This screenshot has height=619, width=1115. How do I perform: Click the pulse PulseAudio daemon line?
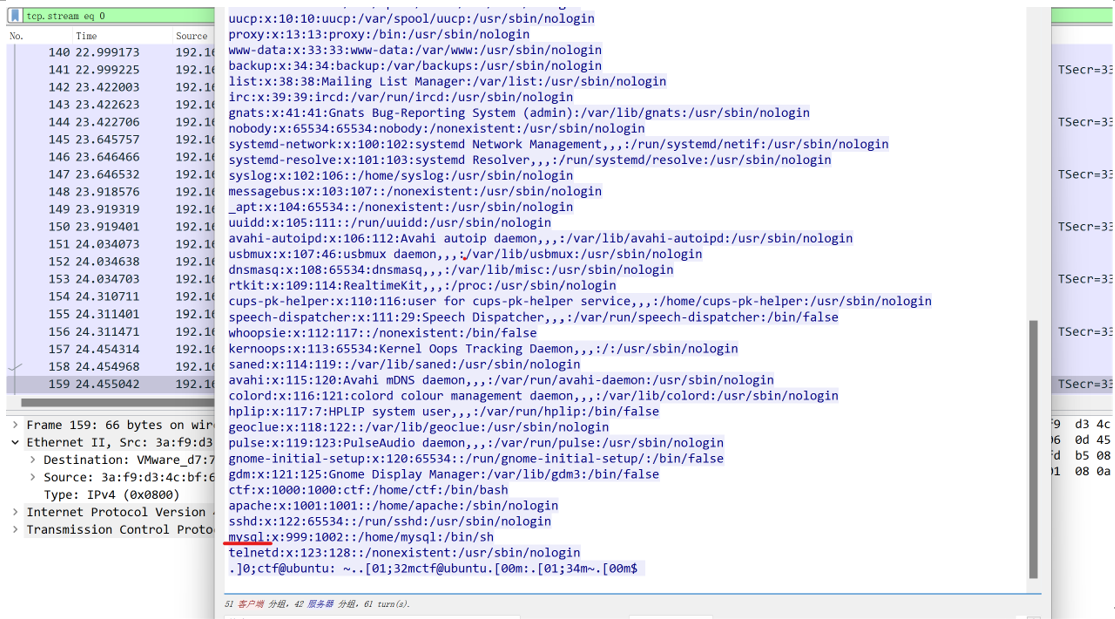point(476,443)
